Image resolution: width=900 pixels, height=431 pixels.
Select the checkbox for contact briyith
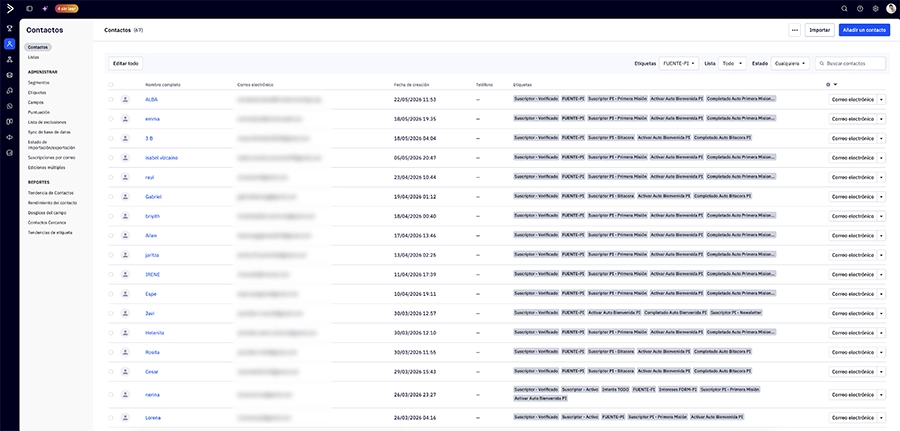tap(111, 216)
